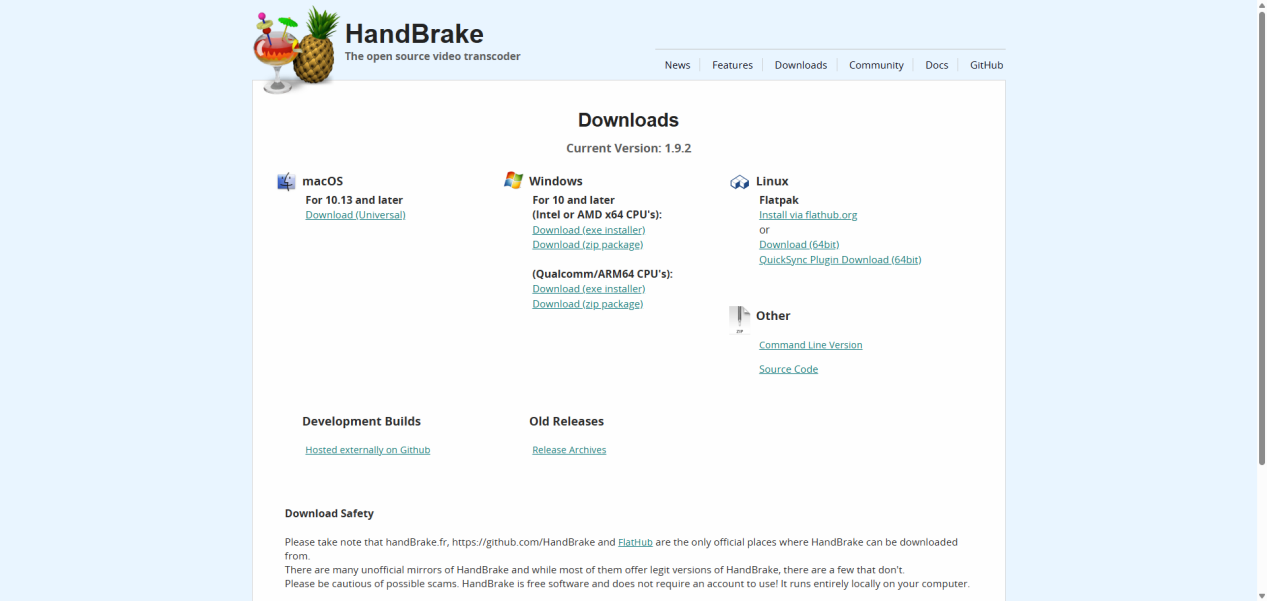Screen dimensions: 1267x601
Task: Click 'For 10.13 and later' text
Action: (354, 200)
